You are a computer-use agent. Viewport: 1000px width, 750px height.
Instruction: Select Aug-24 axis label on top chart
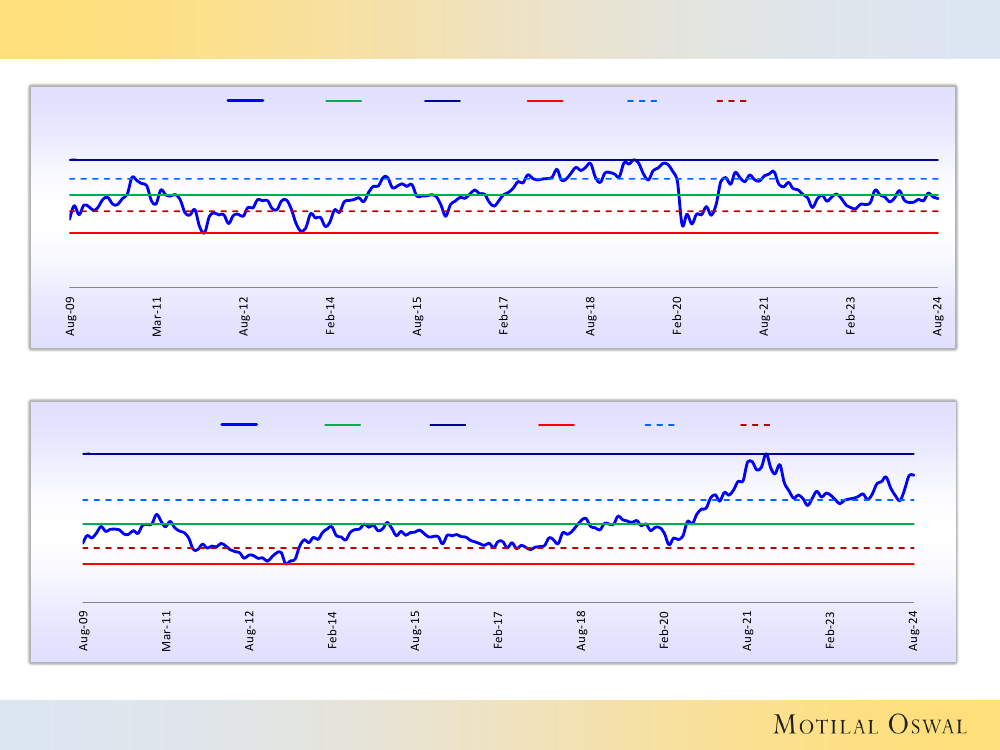[938, 315]
